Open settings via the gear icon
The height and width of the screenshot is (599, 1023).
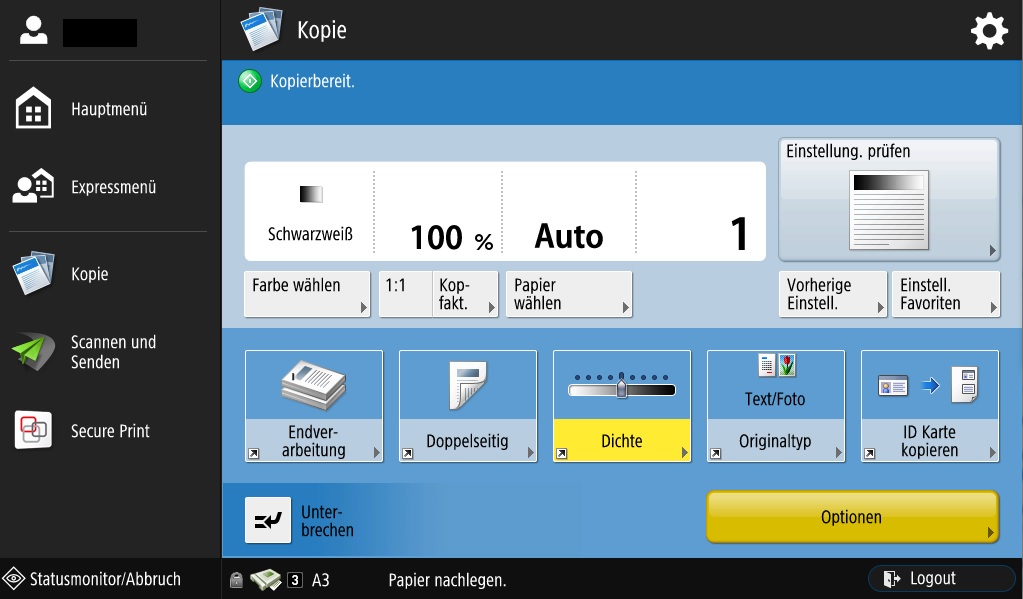pyautogui.click(x=989, y=32)
